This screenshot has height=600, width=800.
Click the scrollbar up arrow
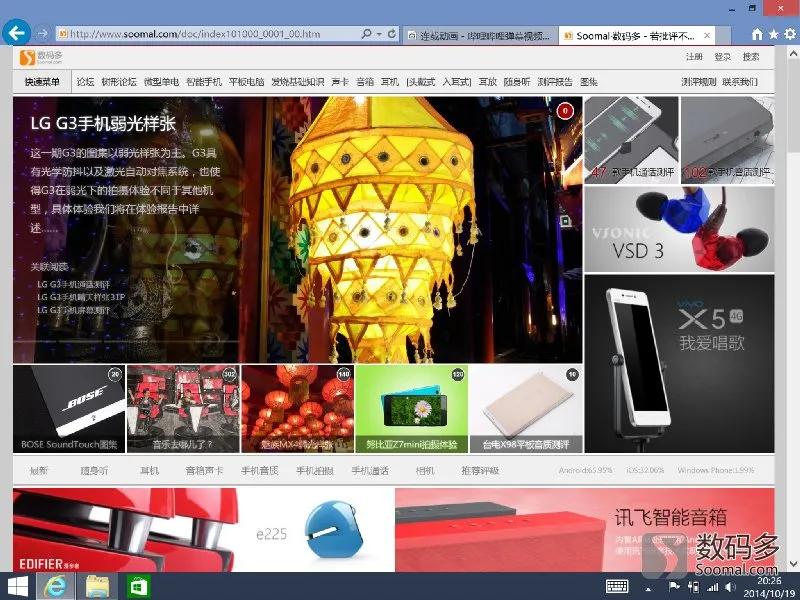click(x=793, y=53)
